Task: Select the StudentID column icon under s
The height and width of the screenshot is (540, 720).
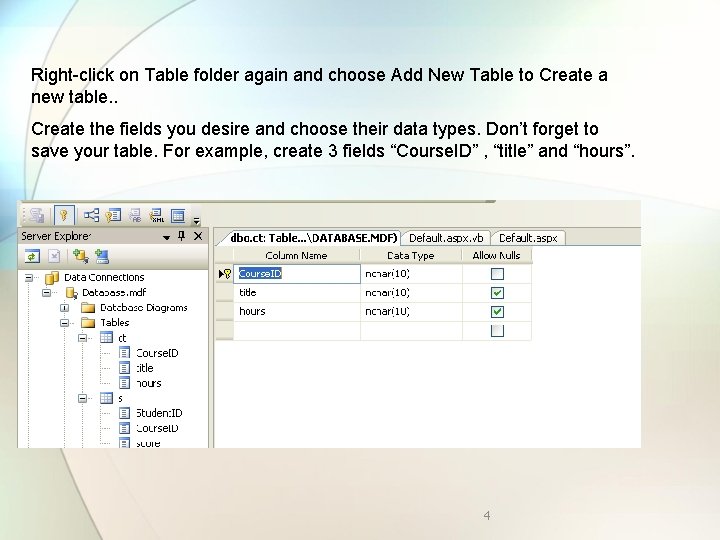Action: click(x=124, y=413)
